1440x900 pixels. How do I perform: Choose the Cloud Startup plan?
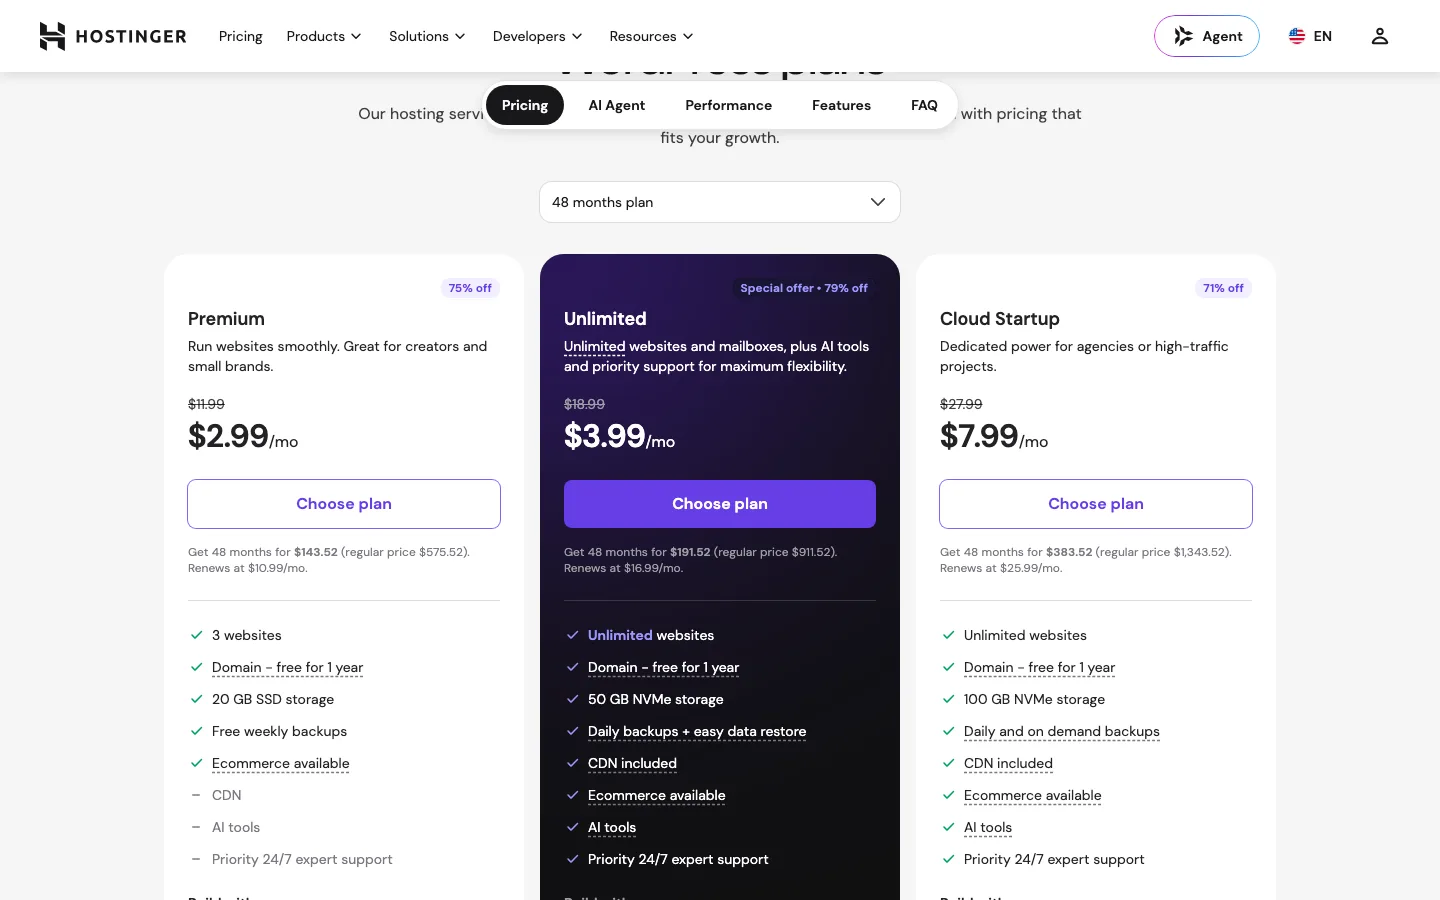coord(1096,504)
